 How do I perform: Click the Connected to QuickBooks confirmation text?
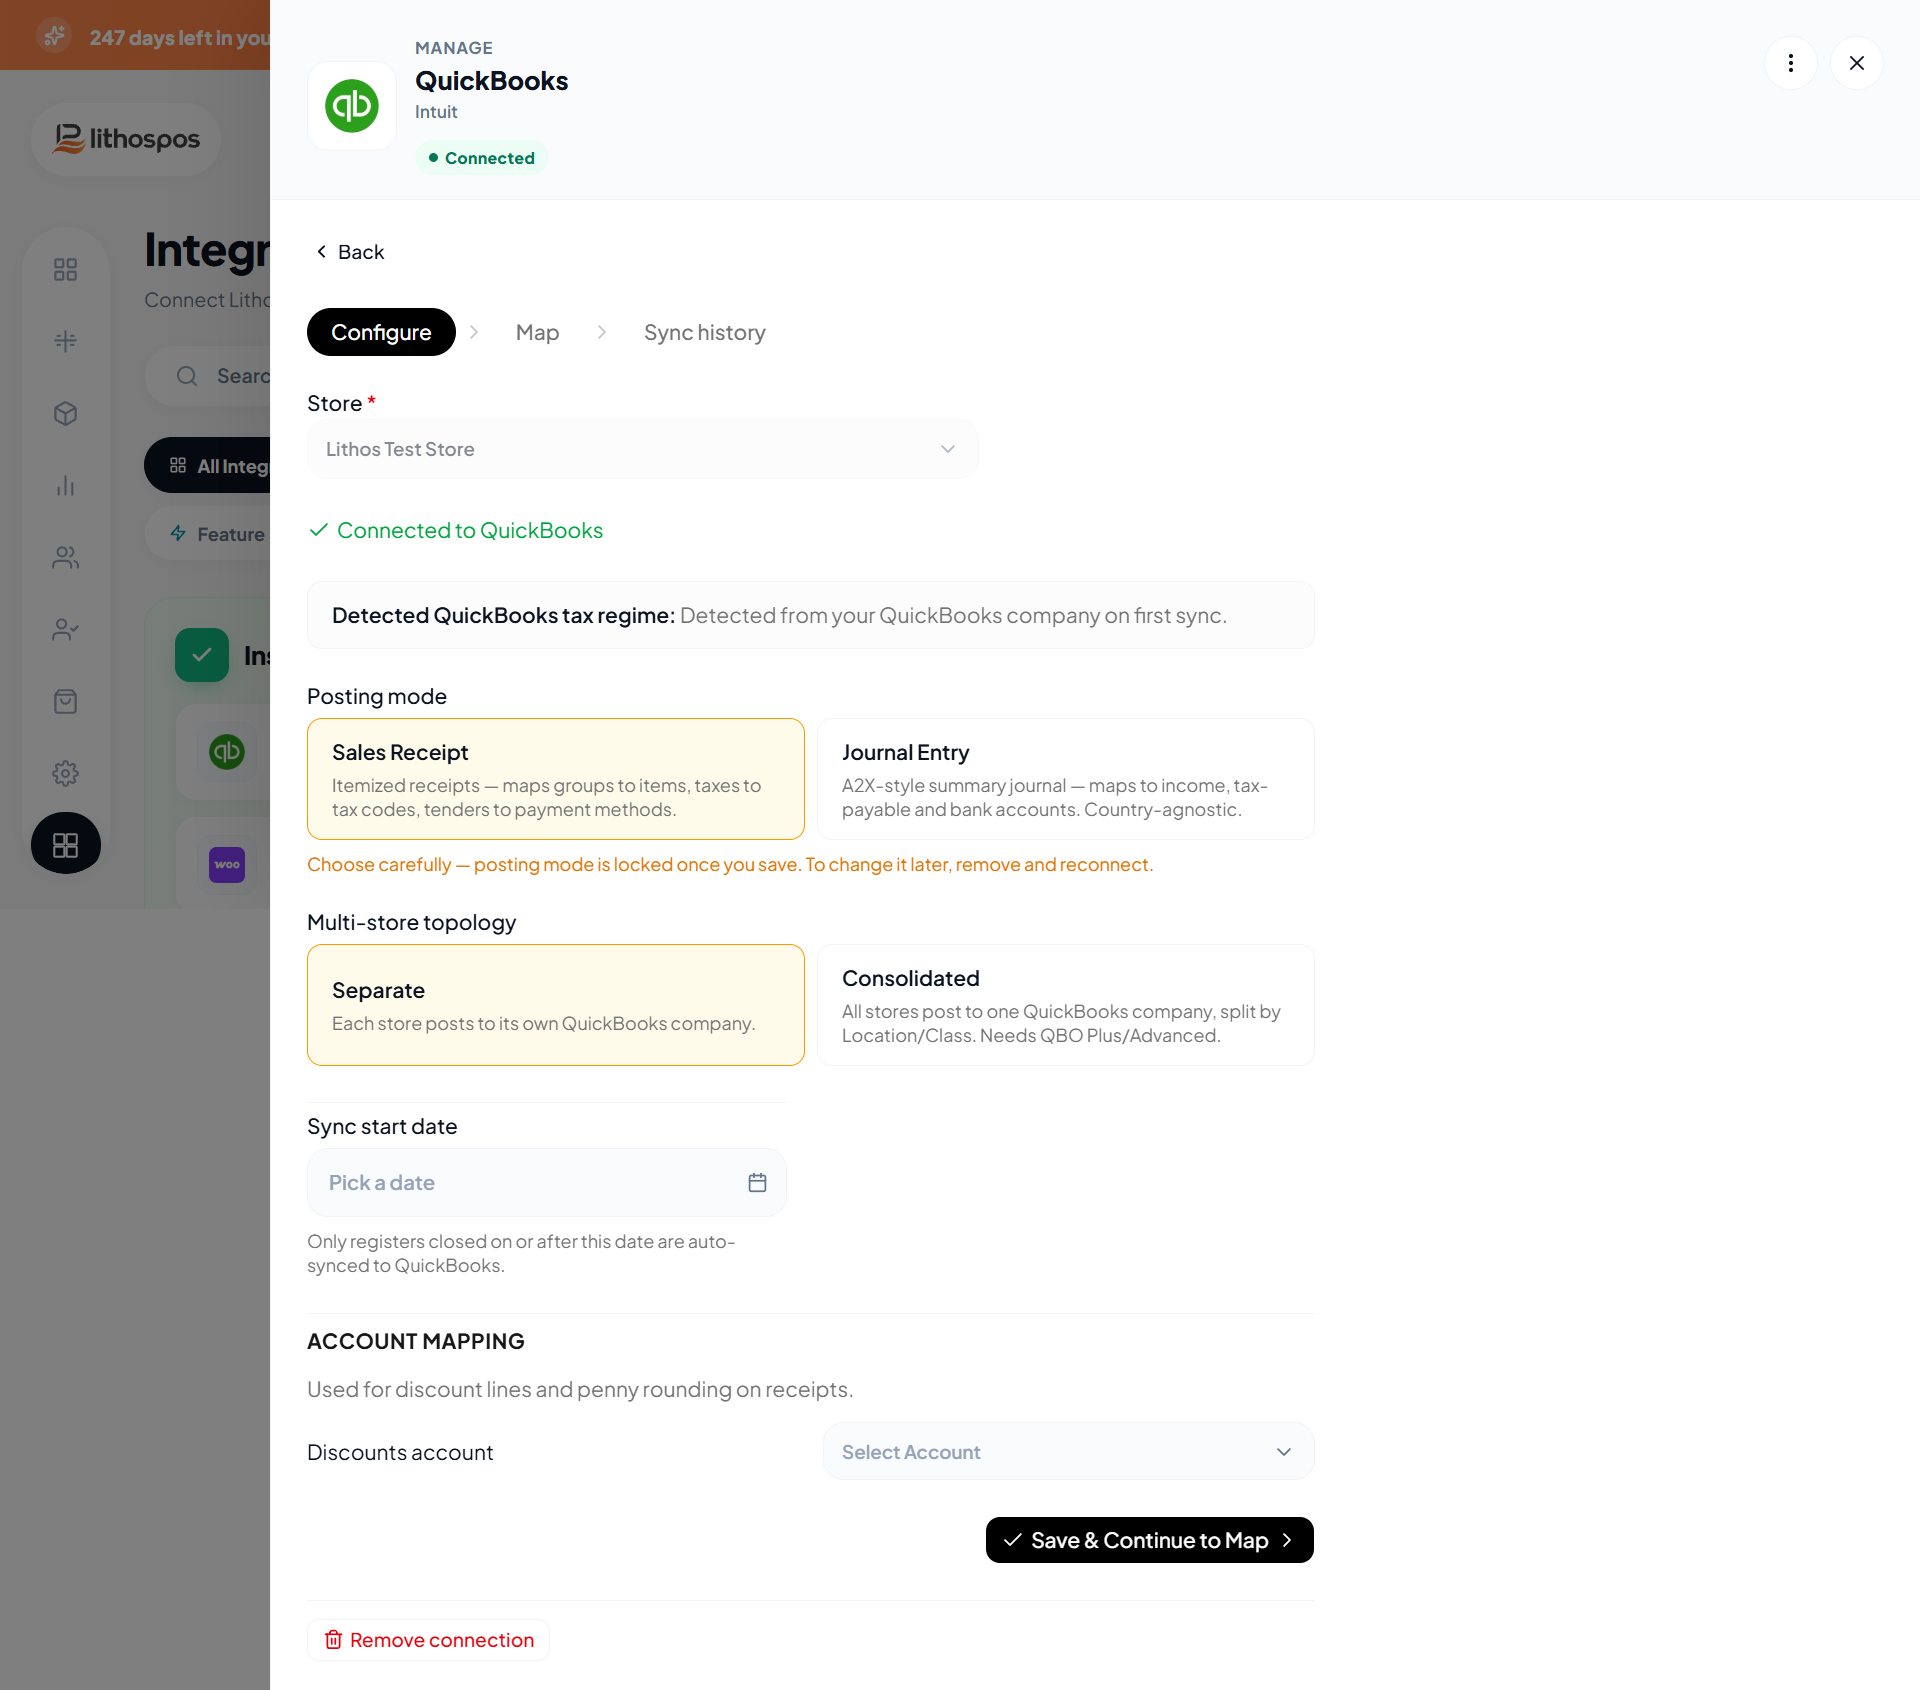click(x=470, y=530)
